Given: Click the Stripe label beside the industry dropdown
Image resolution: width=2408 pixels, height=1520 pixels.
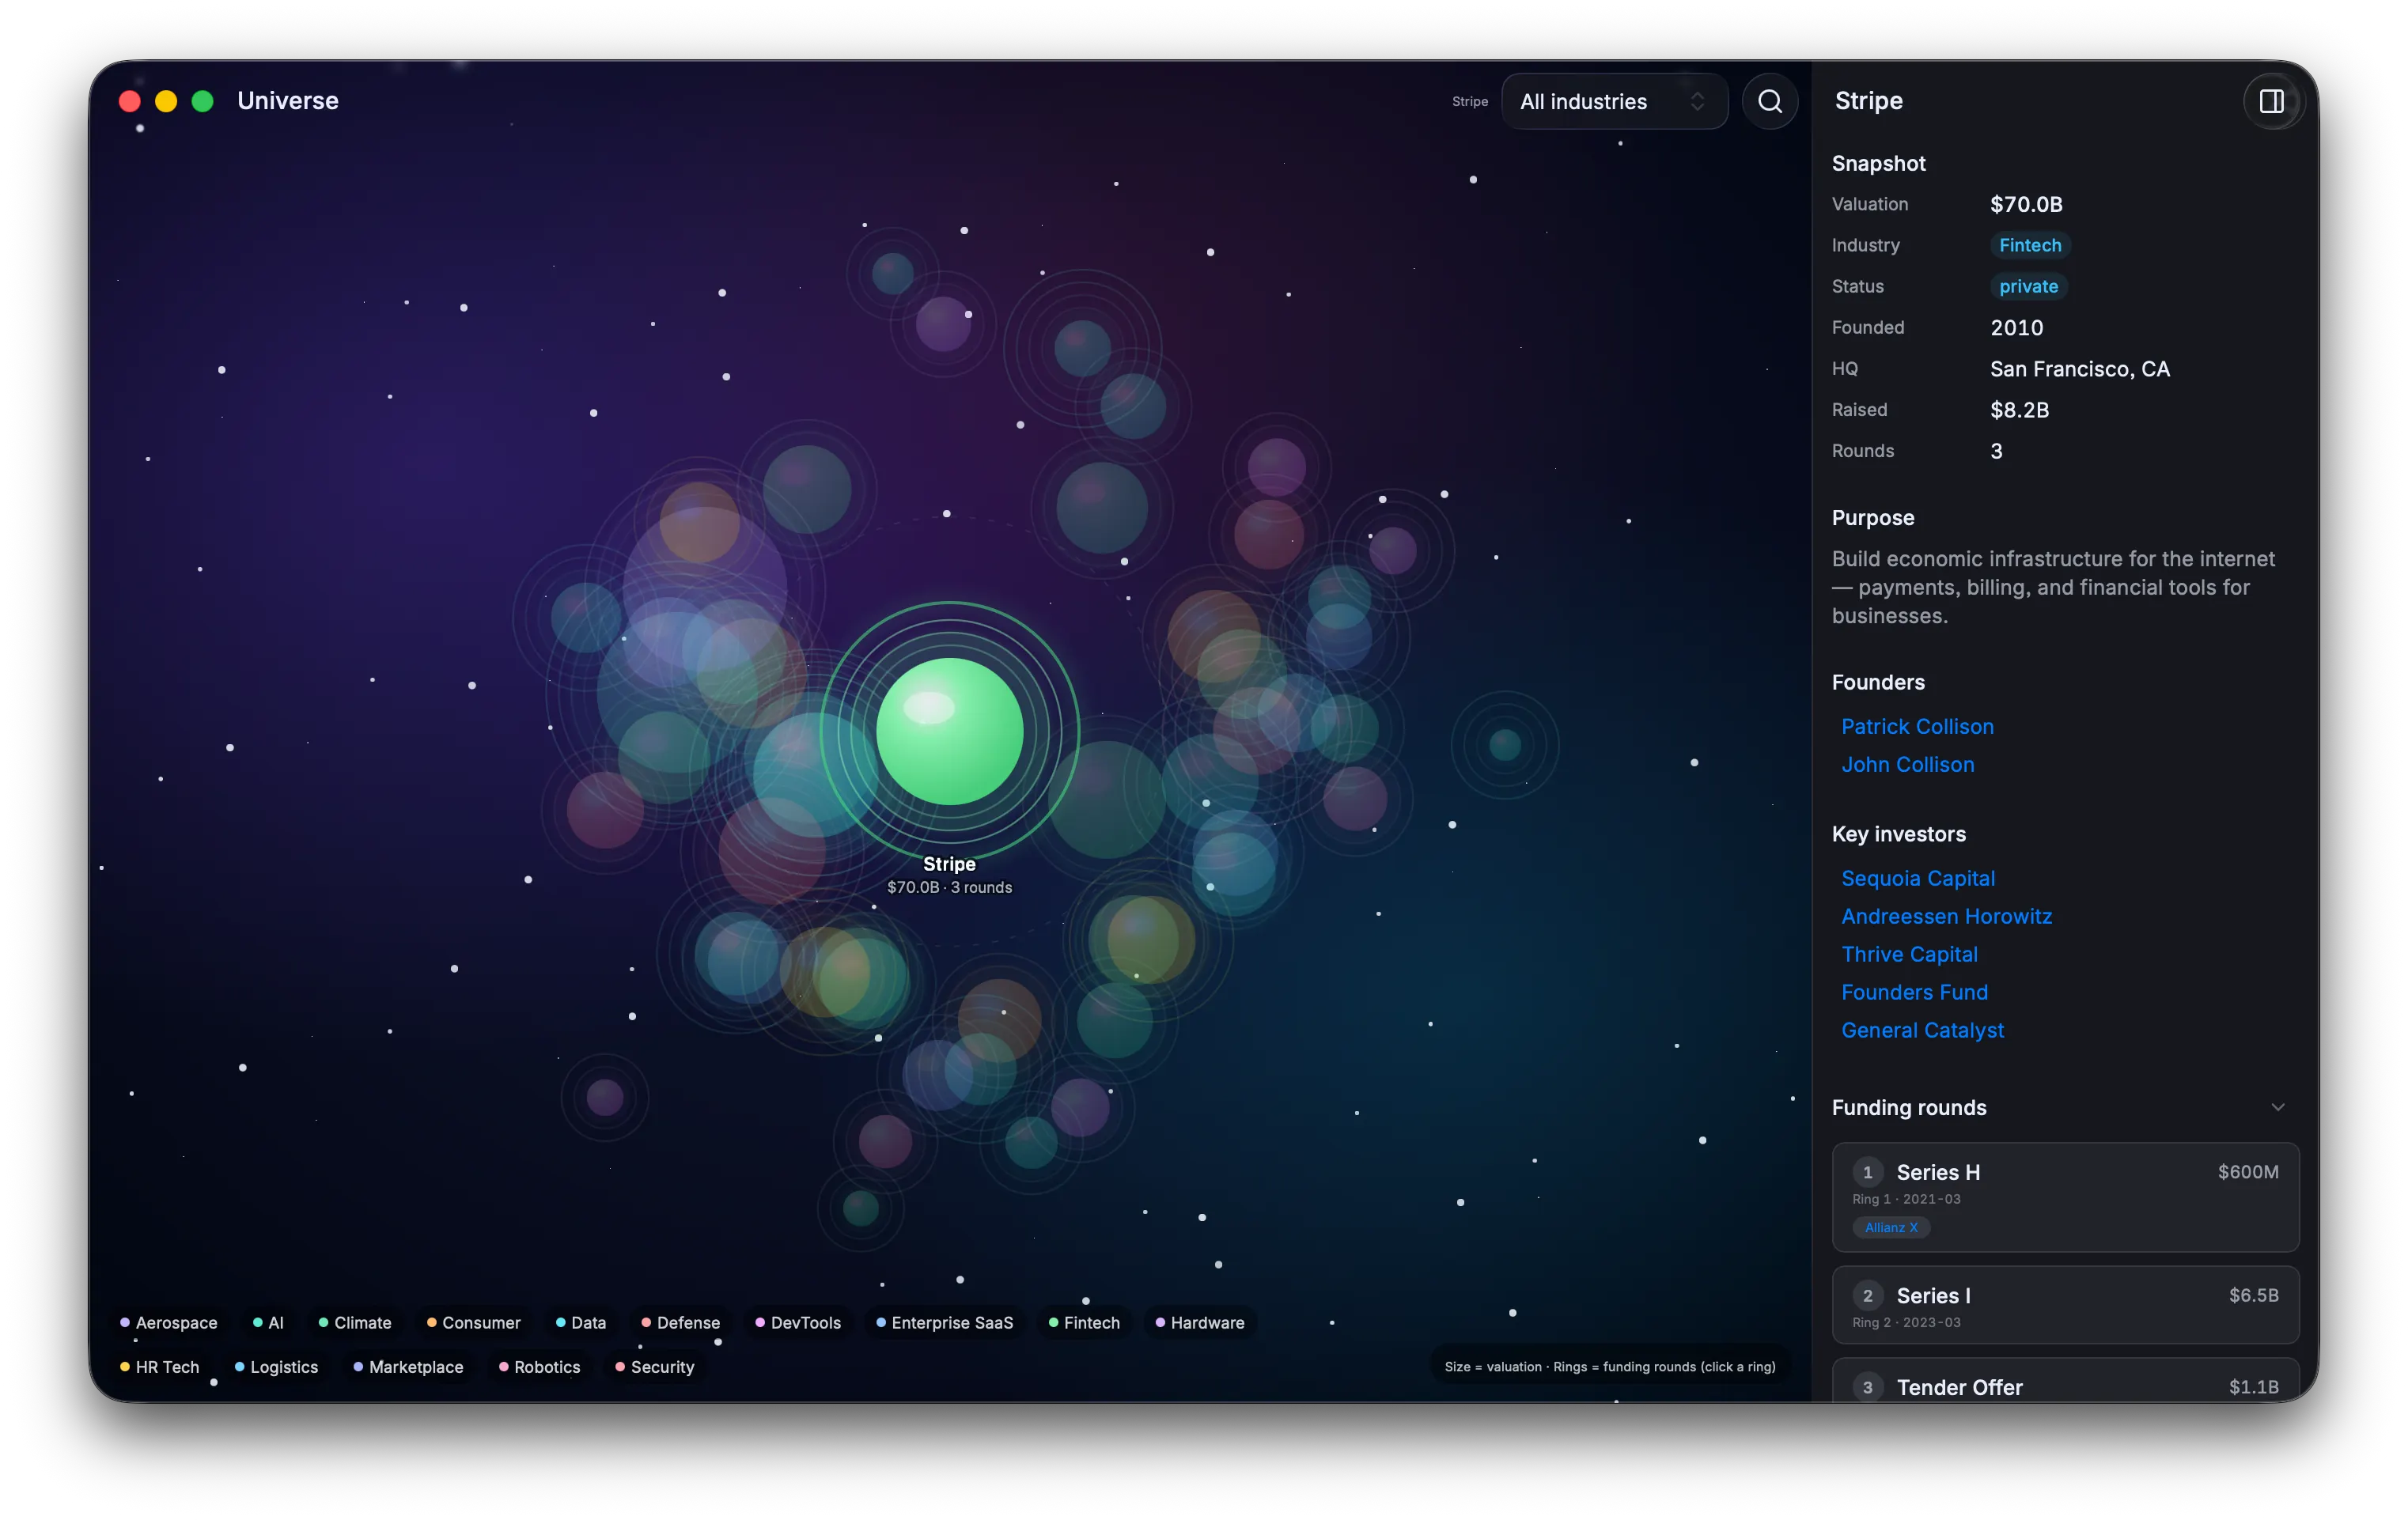Looking at the screenshot, I should click(1469, 102).
